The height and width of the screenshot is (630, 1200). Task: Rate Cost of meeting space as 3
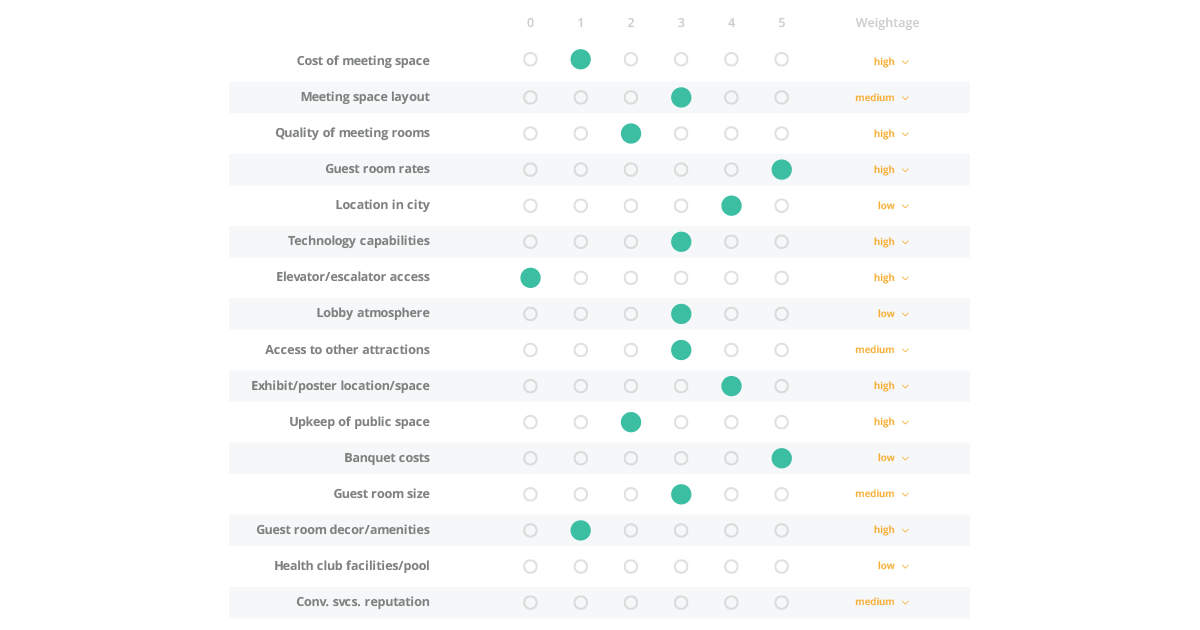[x=681, y=60]
